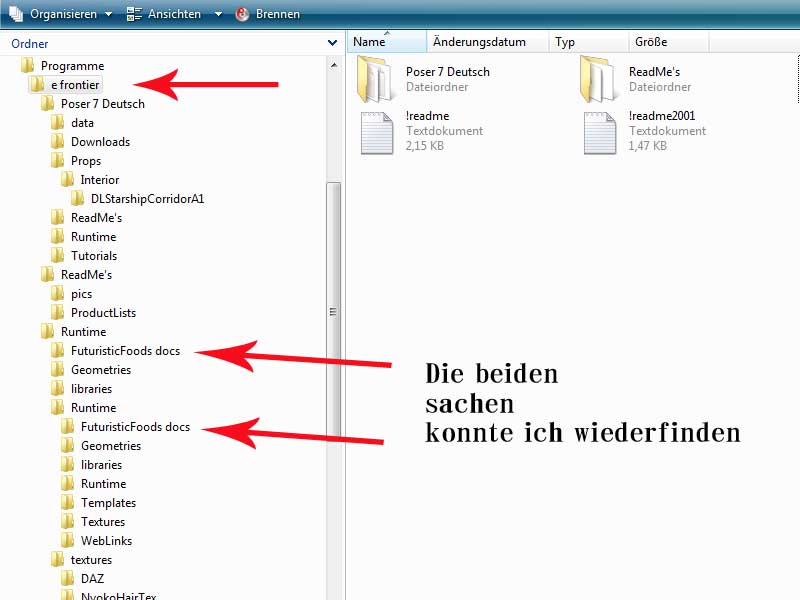This screenshot has width=800, height=600.
Task: Click the Ansichten toolbar button
Action: coord(174,14)
